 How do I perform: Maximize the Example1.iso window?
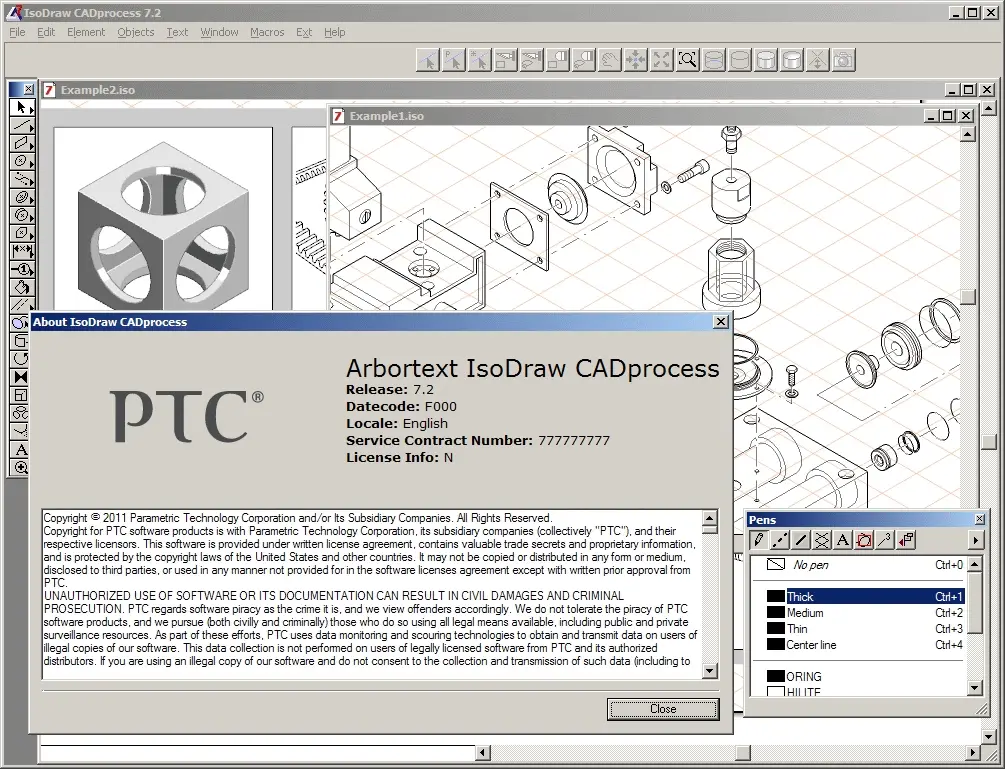(x=947, y=116)
